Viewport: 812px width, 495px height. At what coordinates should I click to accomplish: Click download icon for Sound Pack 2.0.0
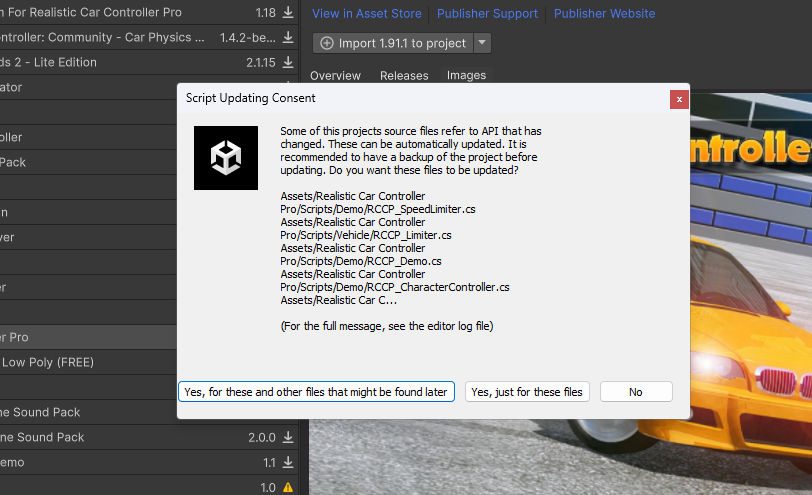(x=288, y=438)
